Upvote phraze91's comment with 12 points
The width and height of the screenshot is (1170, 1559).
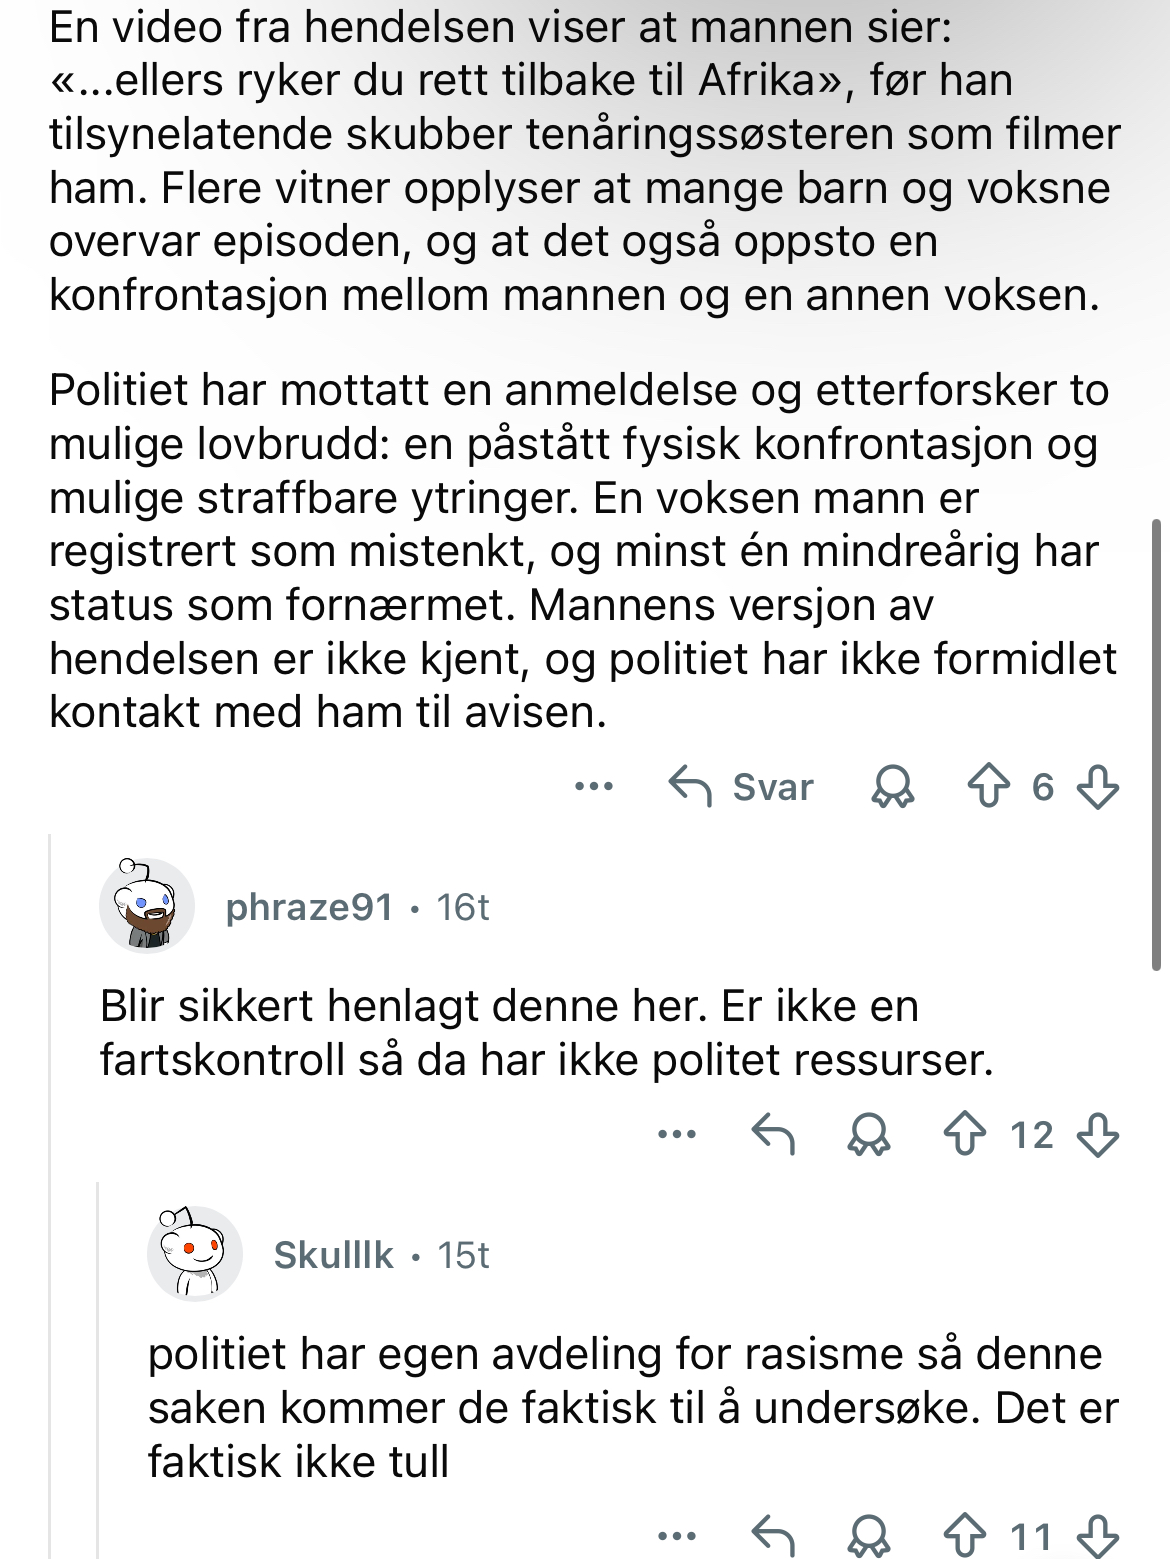click(x=965, y=1134)
